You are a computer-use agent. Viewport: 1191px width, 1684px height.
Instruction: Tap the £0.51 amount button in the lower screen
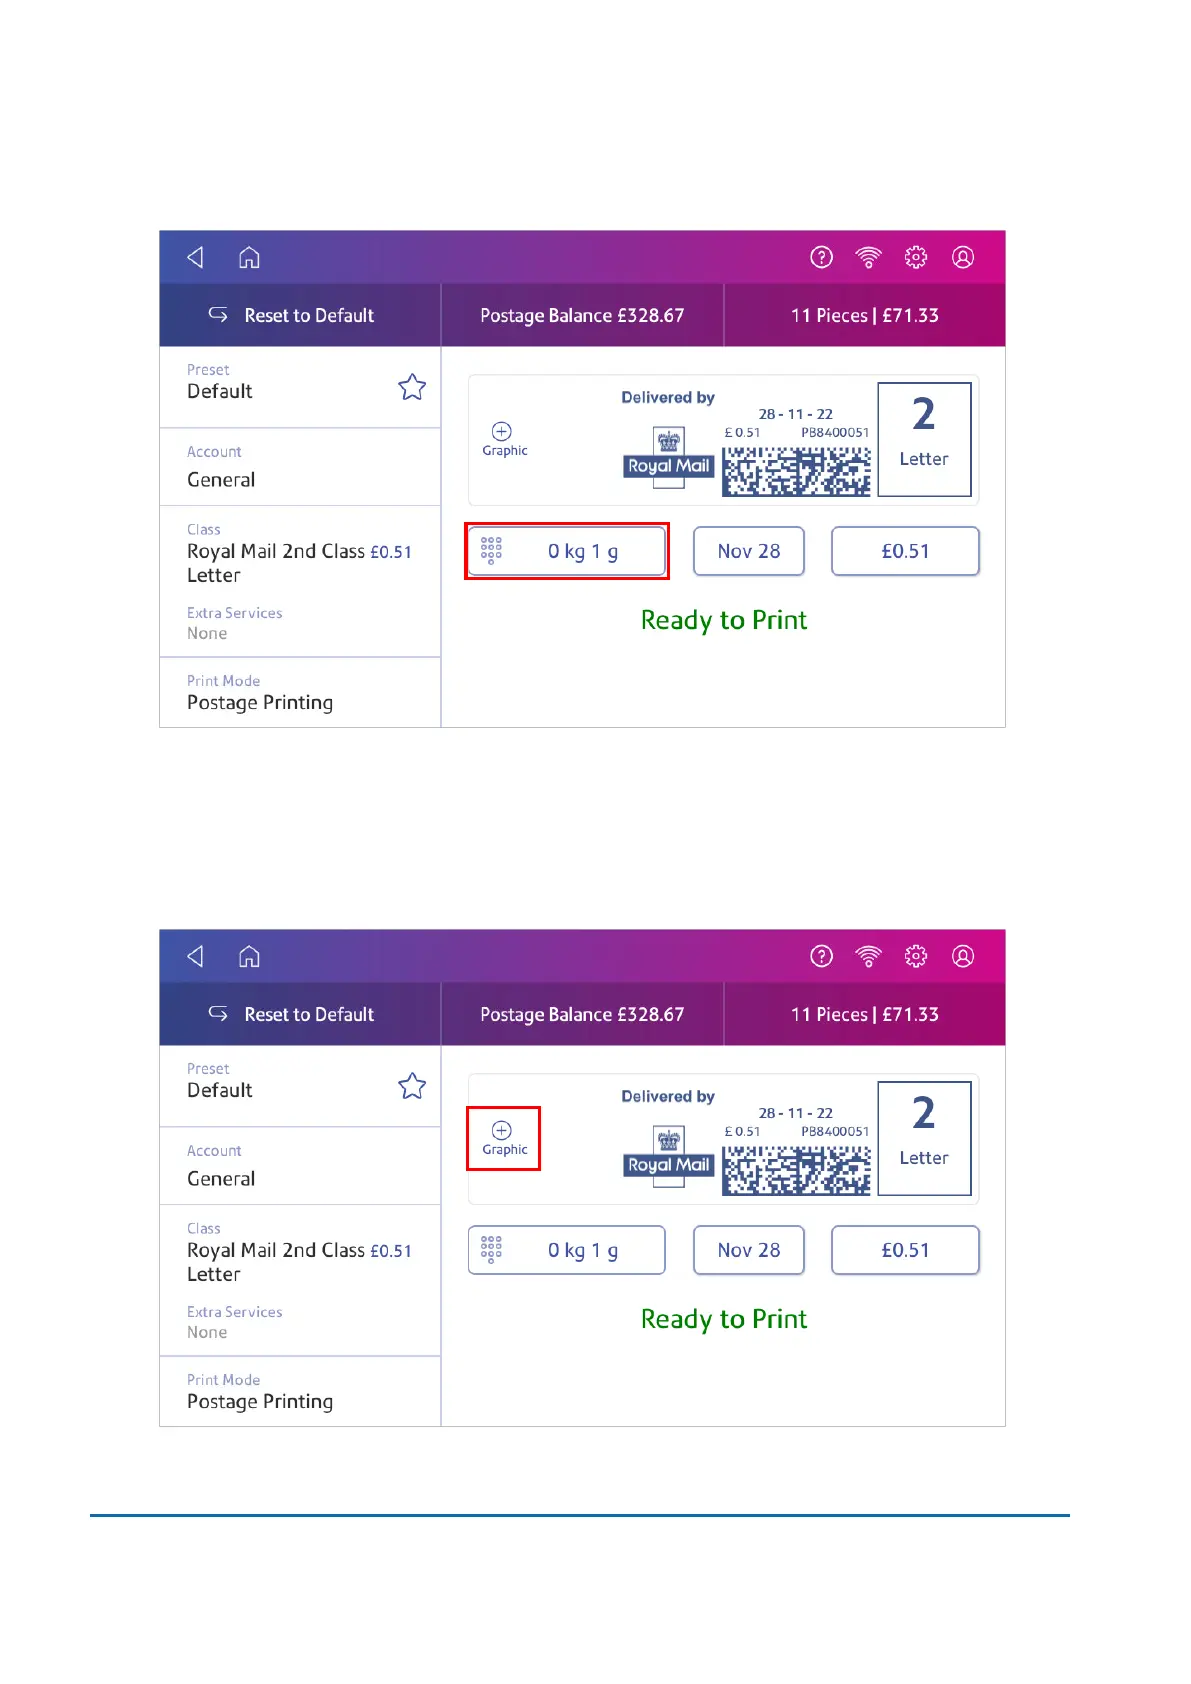[x=905, y=1250]
